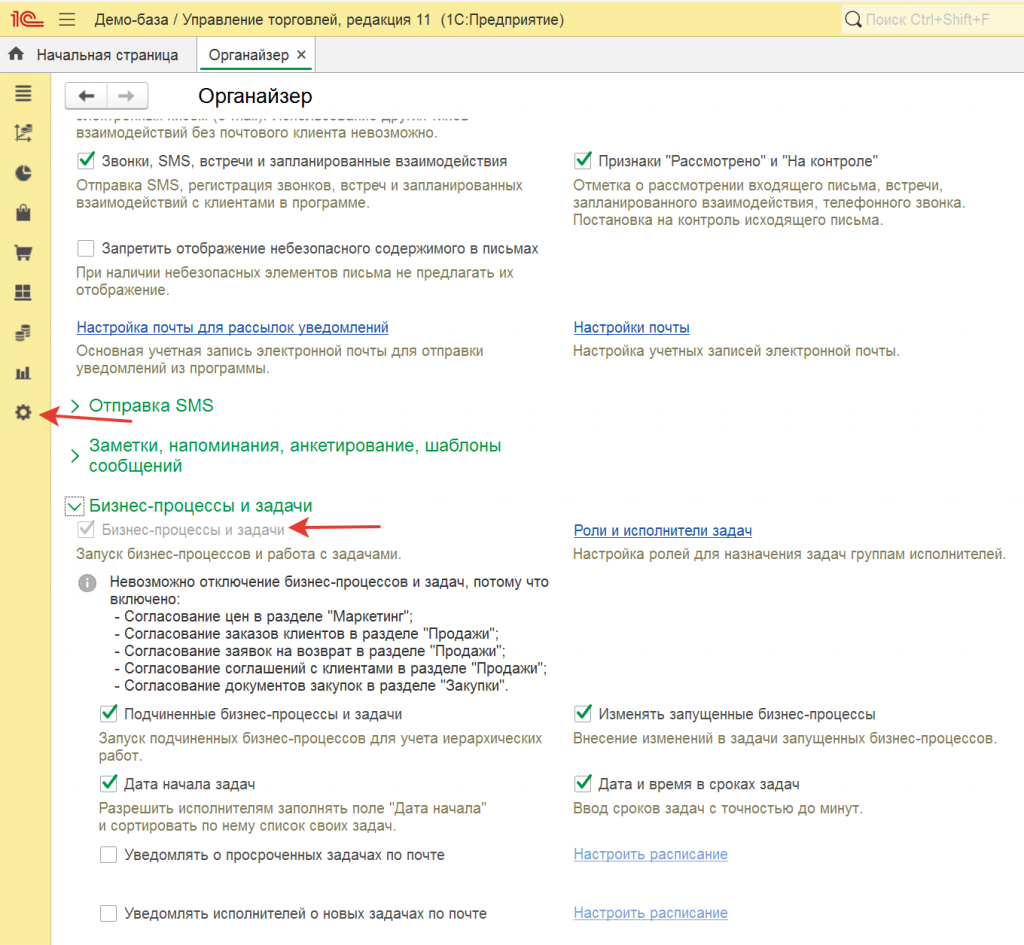Toggle 'Признаки Рассмотрено и На контроле' checkbox
This screenshot has height=945, width=1024.
583,161
